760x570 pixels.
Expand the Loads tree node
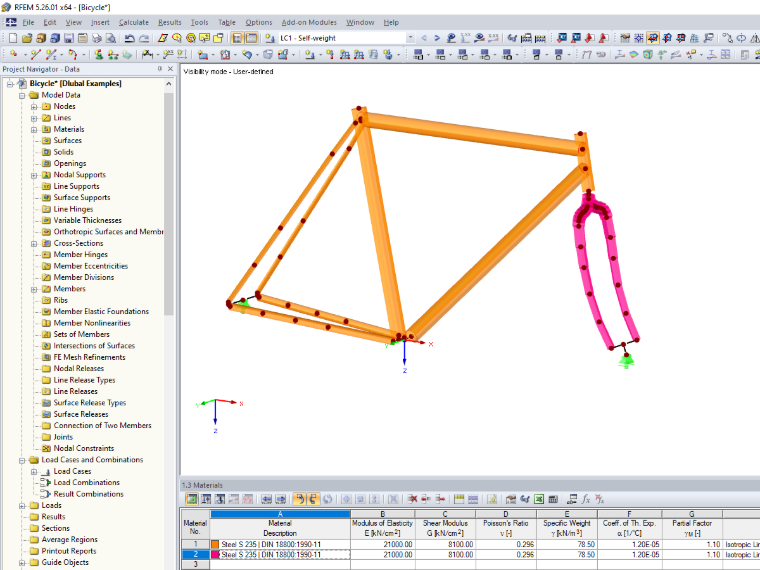[x=22, y=506]
